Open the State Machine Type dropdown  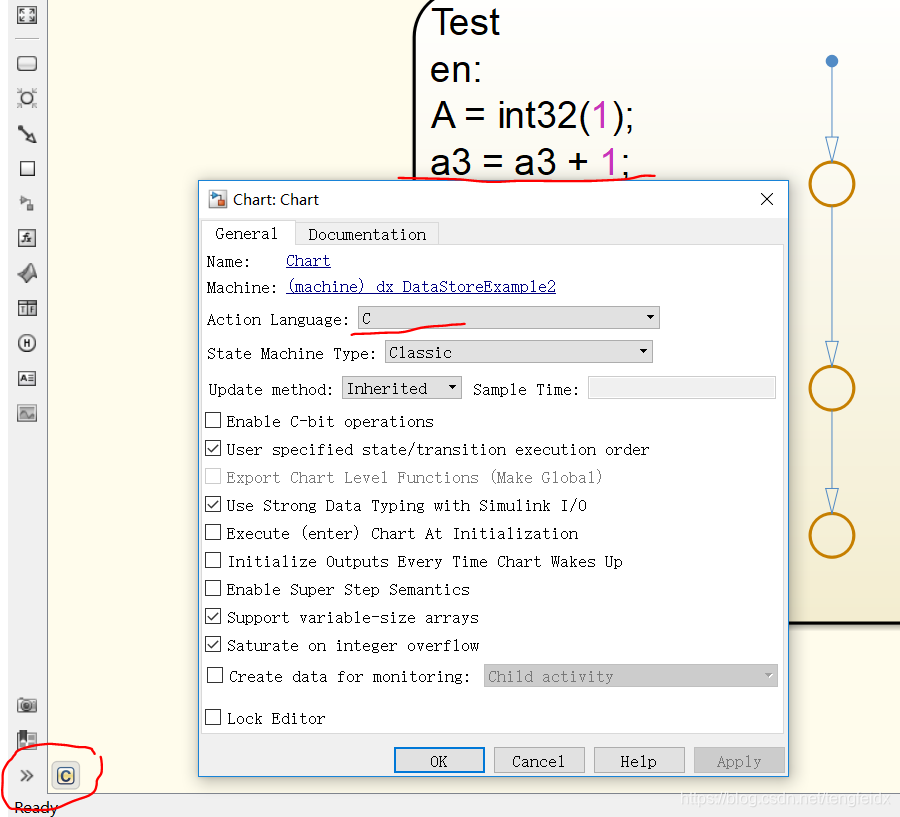(519, 351)
